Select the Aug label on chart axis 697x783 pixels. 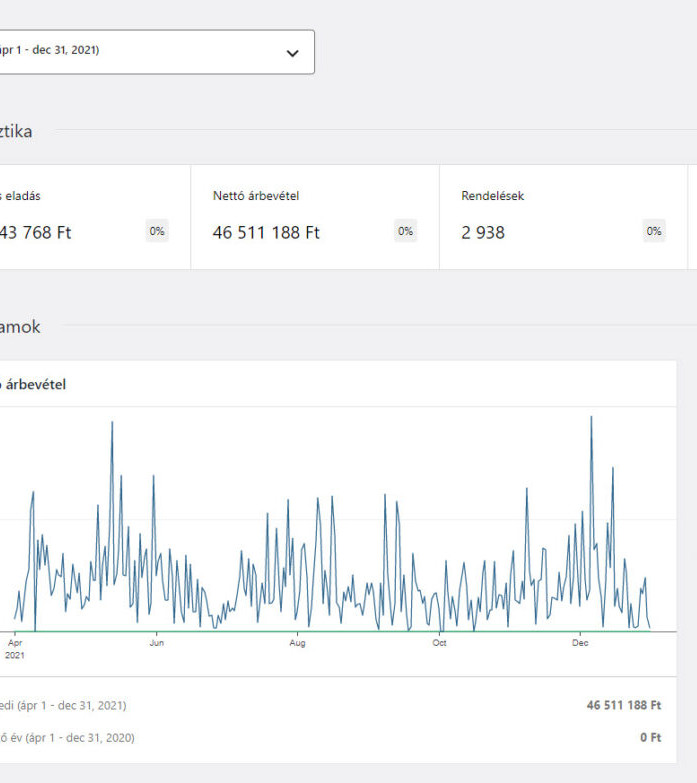coord(297,643)
